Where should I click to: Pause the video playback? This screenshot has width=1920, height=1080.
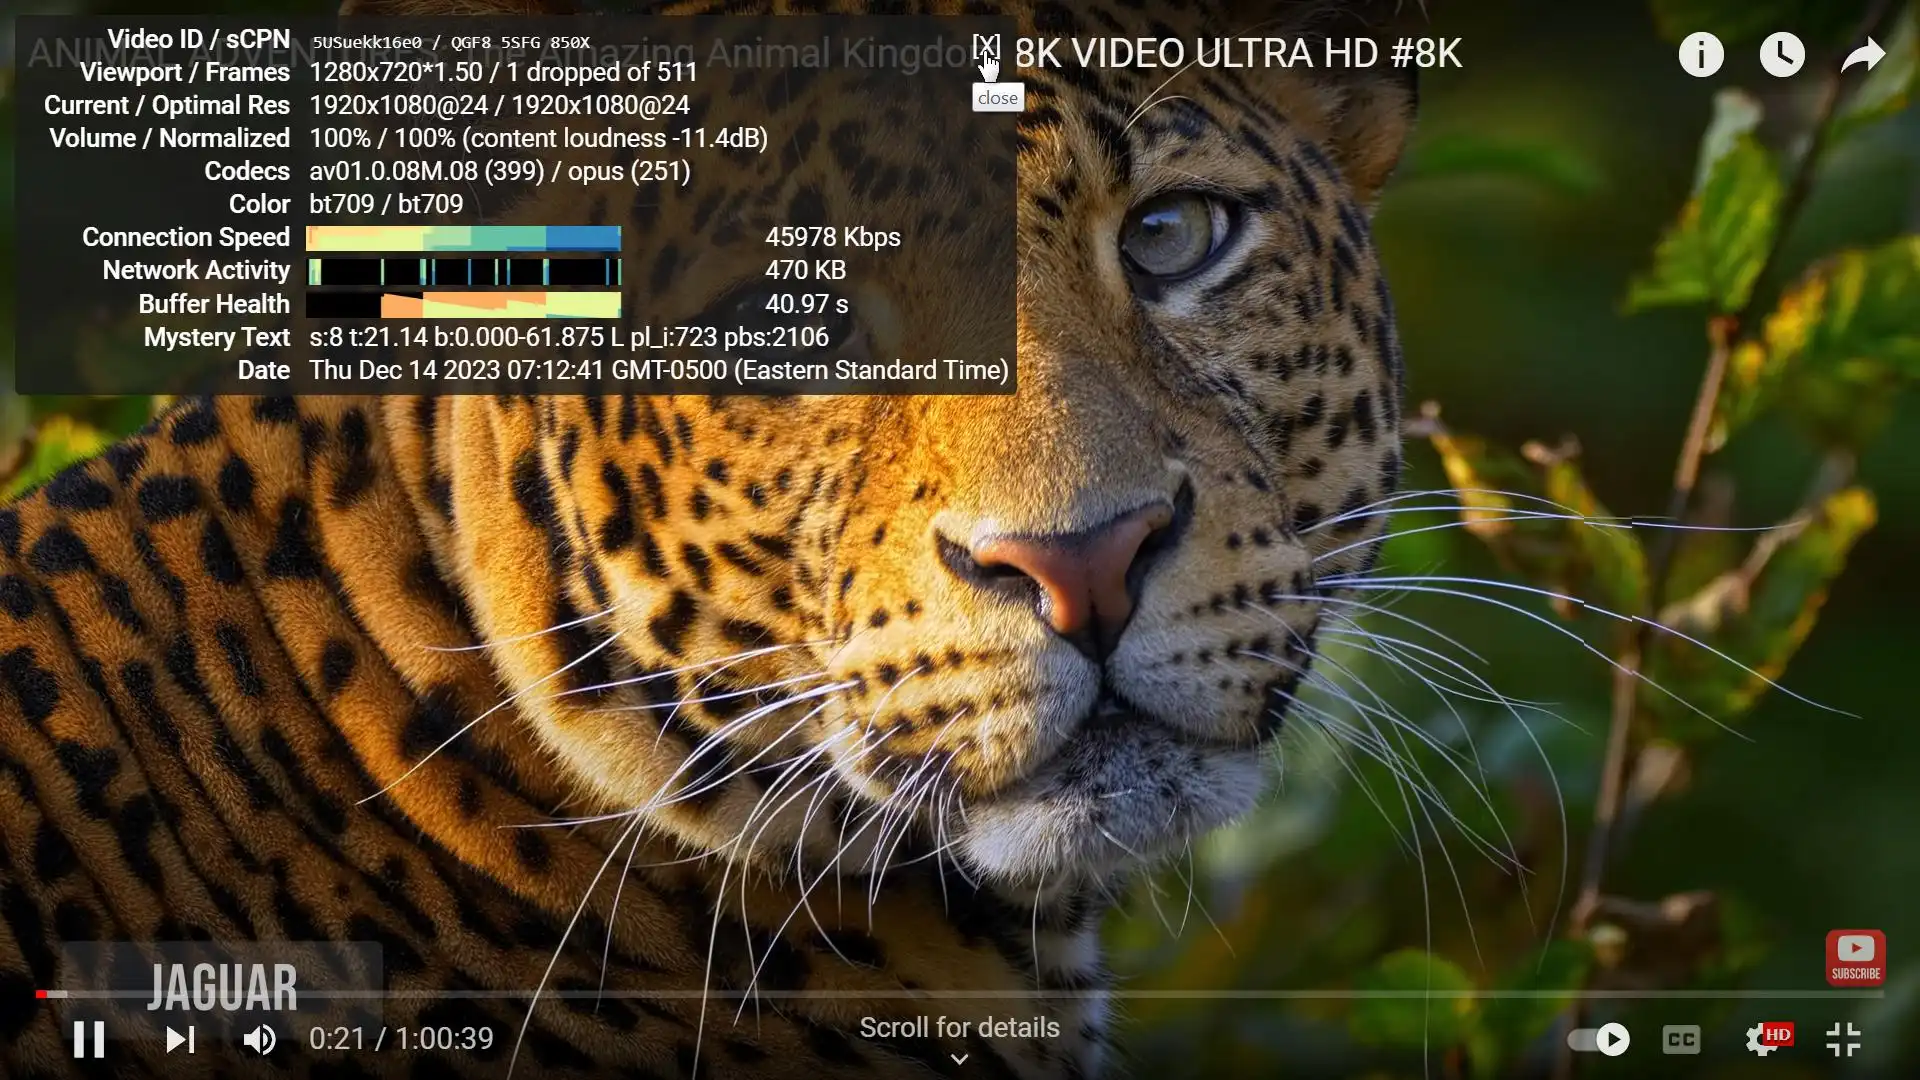click(x=89, y=1039)
